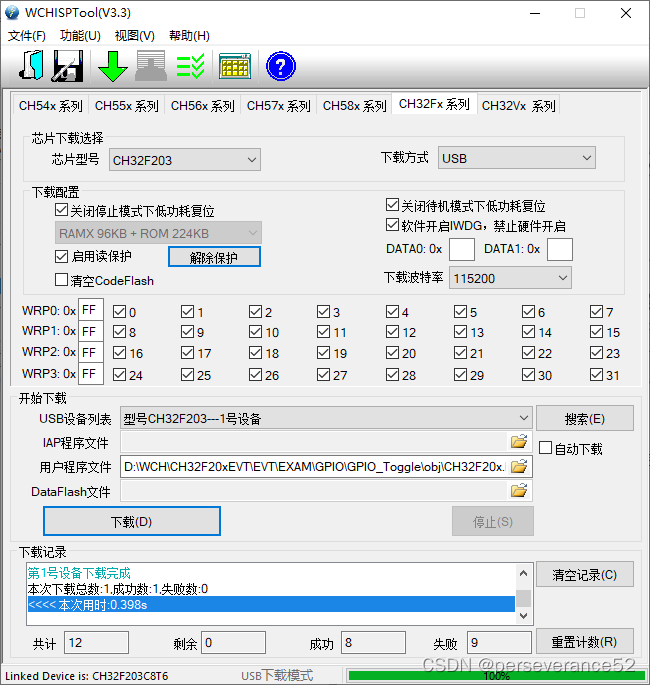The image size is (650, 685).
Task: Open the baud rate 115200 dropdown
Action: pyautogui.click(x=510, y=278)
